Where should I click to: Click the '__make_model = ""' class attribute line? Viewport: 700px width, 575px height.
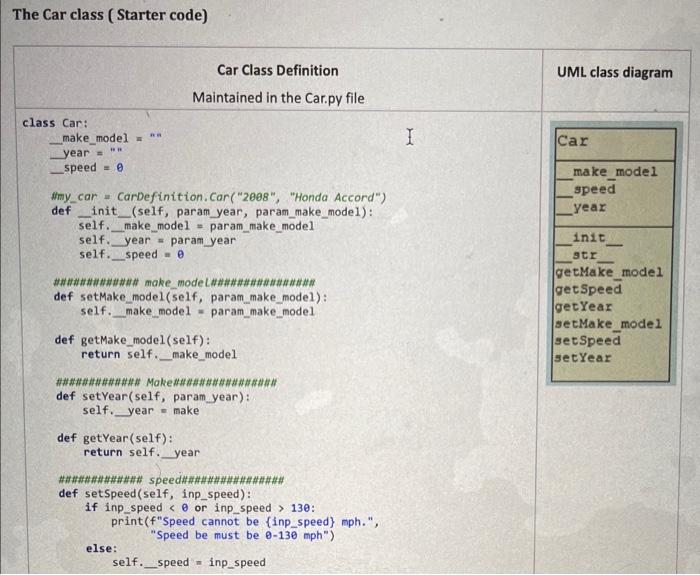(x=106, y=138)
